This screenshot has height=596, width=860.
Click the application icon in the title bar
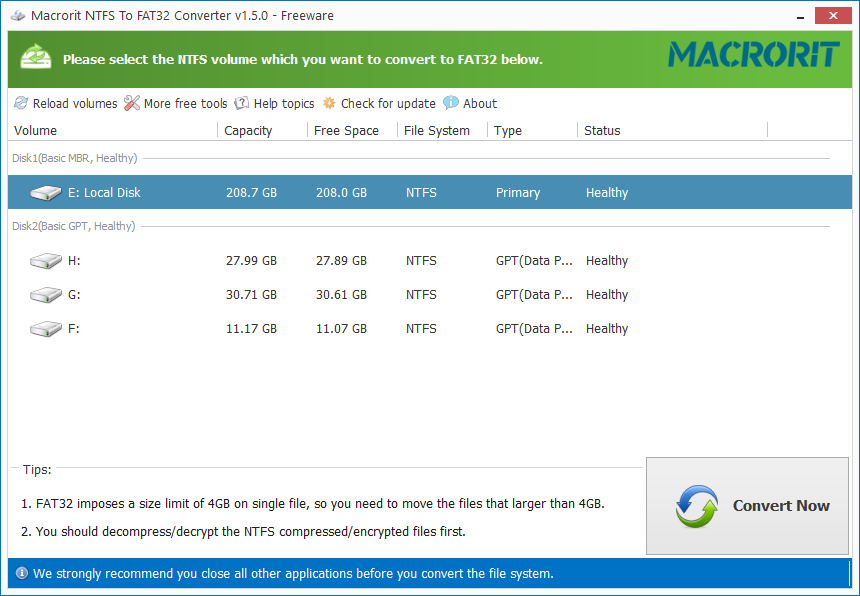tap(18, 15)
